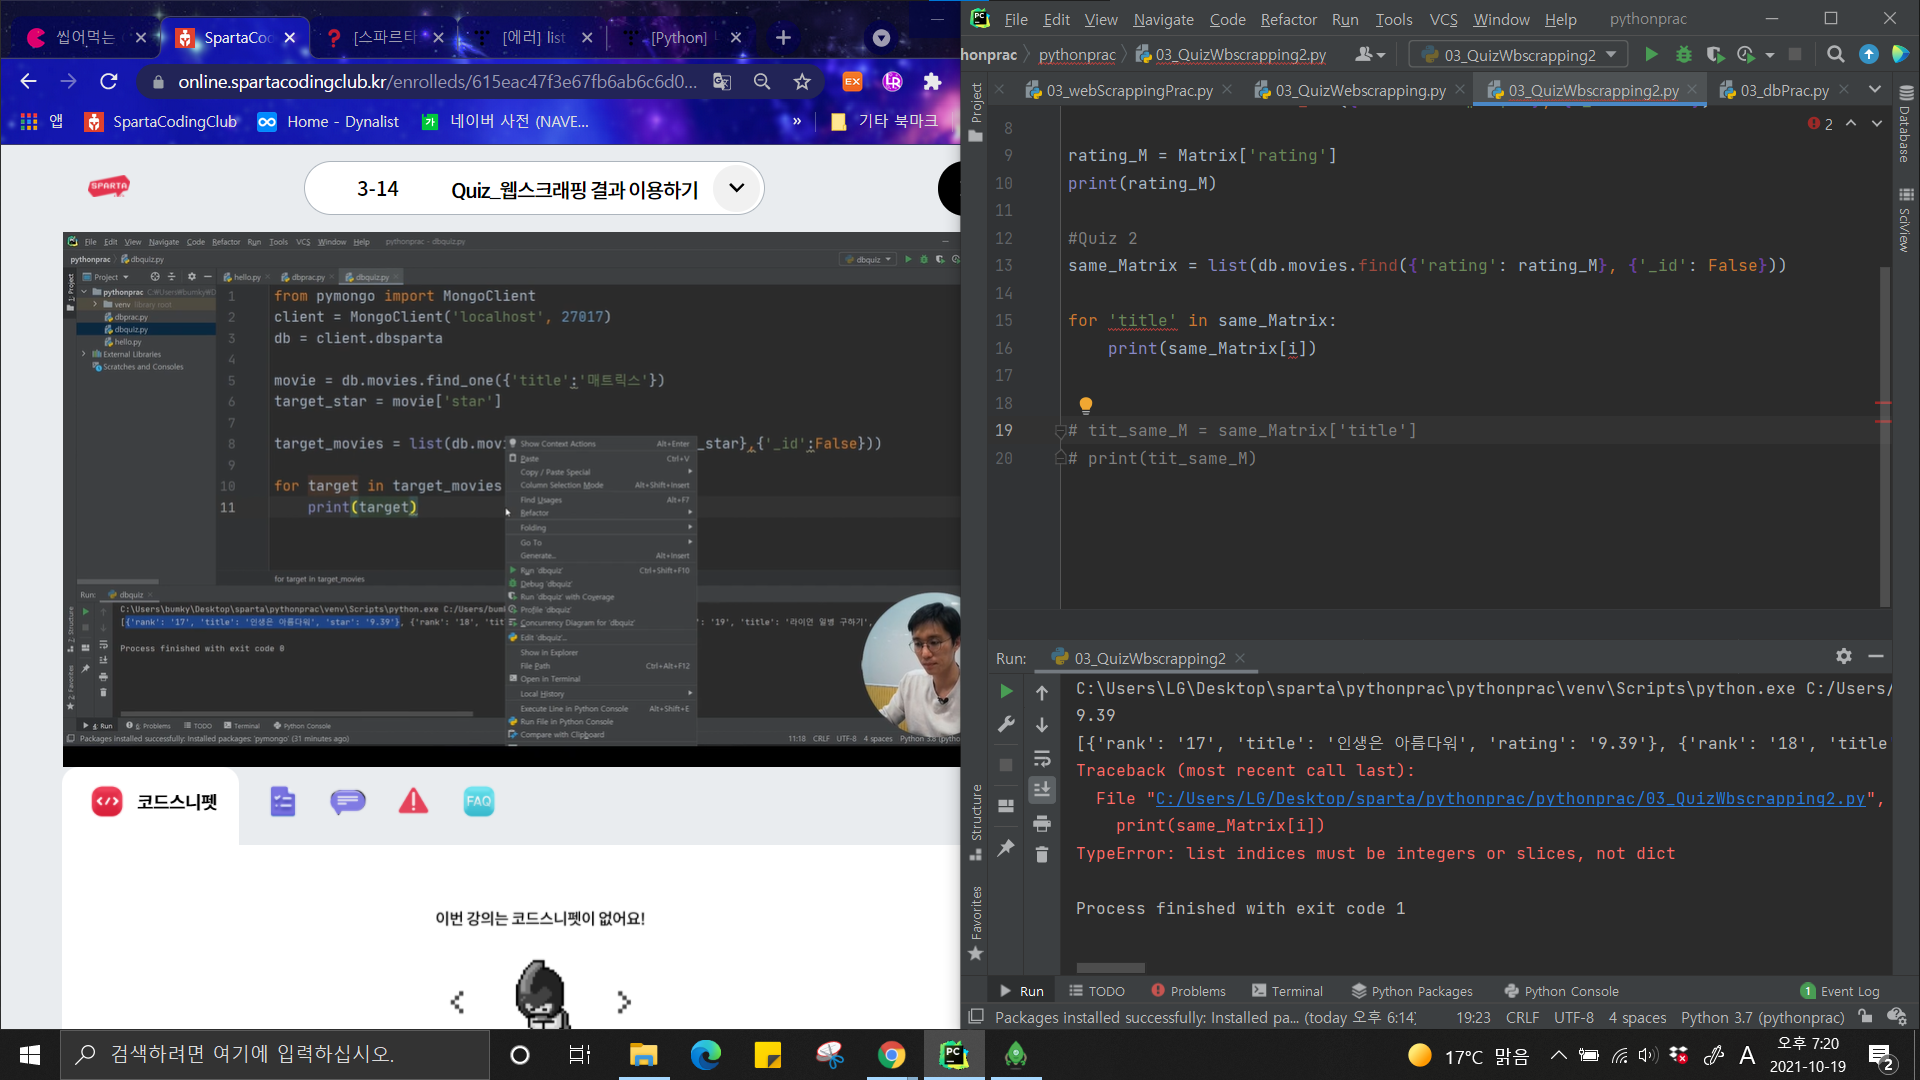
Task: Bookmark page with star icon in Chrome
Action: click(x=802, y=82)
